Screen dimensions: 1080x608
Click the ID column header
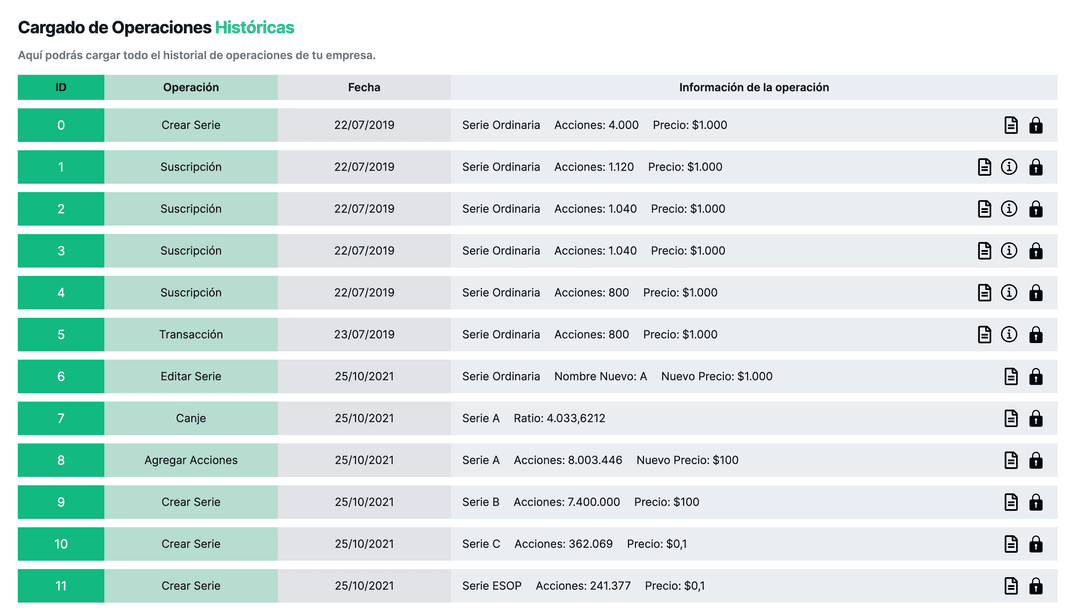click(61, 88)
